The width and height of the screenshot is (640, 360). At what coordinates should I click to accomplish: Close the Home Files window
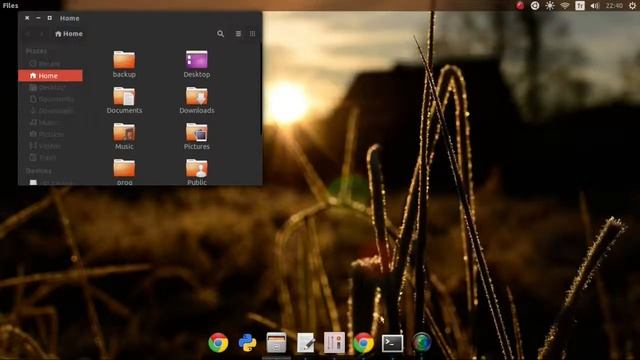click(27, 18)
